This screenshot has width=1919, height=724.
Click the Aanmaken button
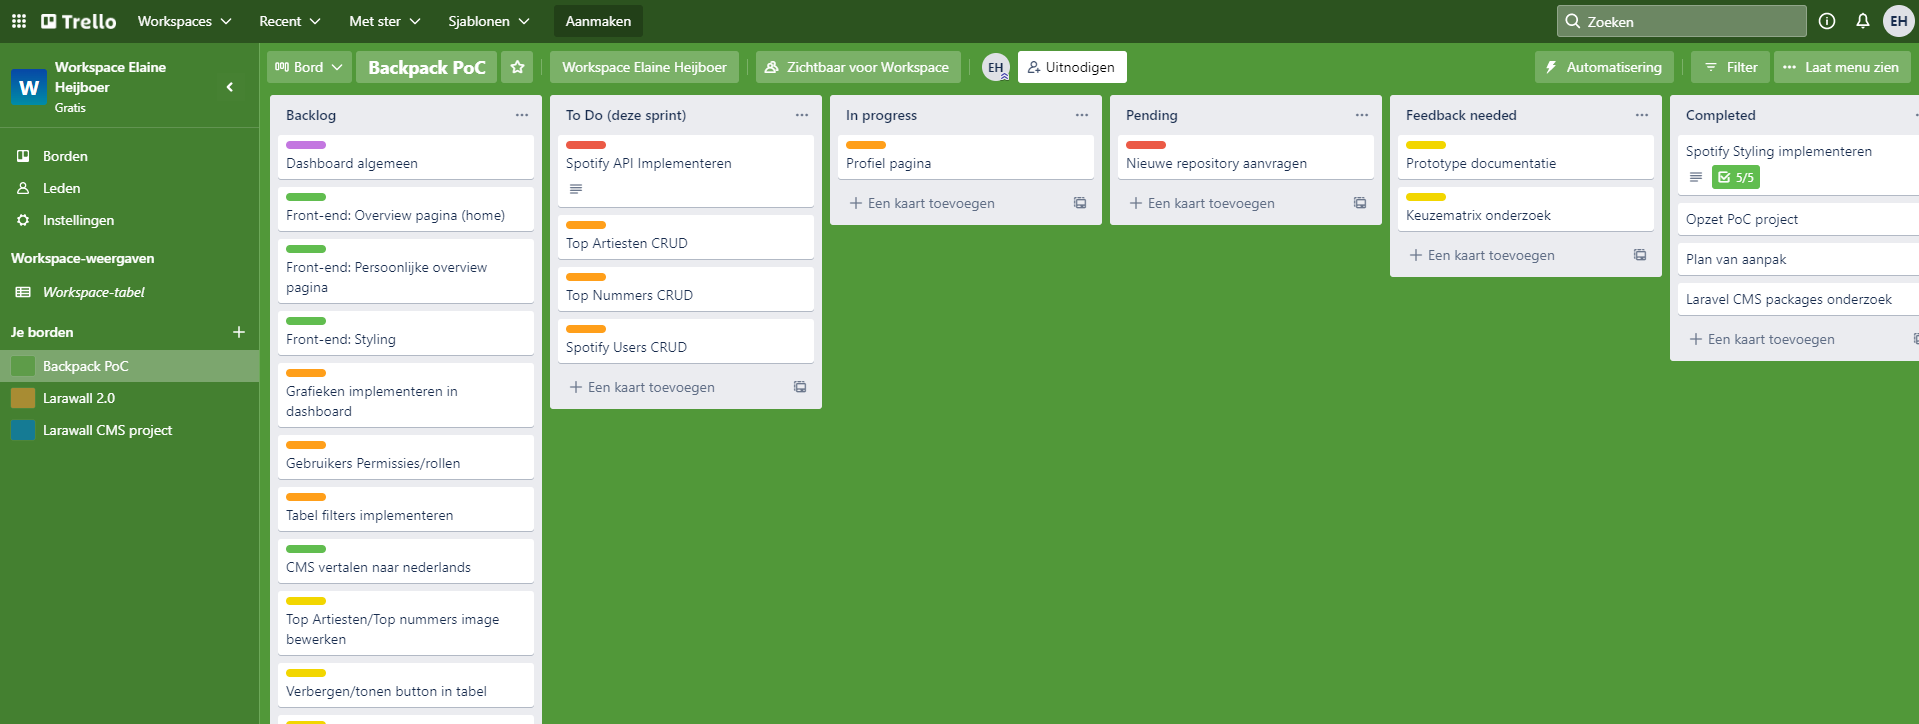(x=598, y=21)
